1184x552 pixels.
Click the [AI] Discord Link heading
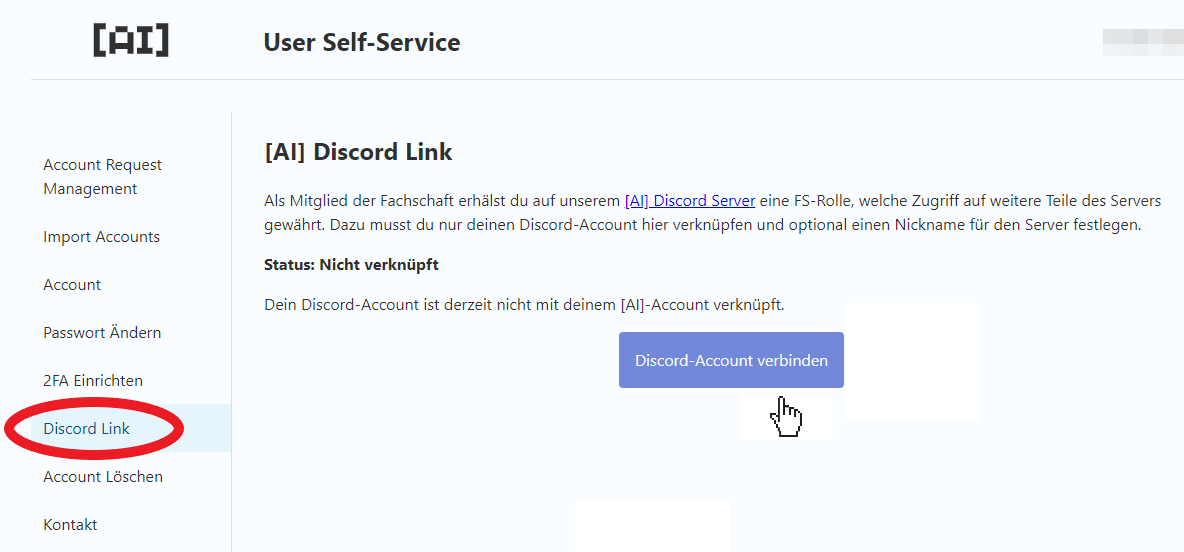coord(359,152)
